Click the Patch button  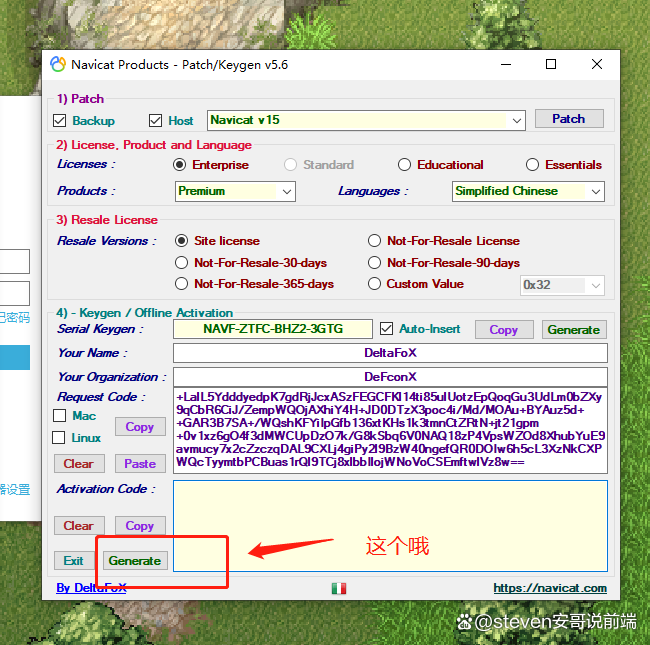click(x=568, y=119)
